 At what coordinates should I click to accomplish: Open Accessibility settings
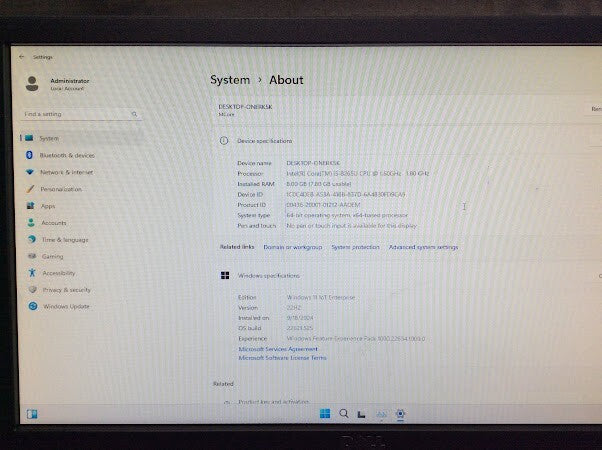click(58, 273)
